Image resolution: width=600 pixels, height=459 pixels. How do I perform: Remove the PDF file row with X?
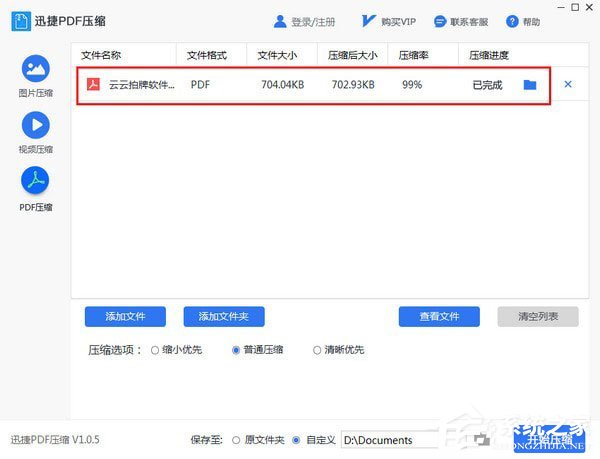pos(568,84)
